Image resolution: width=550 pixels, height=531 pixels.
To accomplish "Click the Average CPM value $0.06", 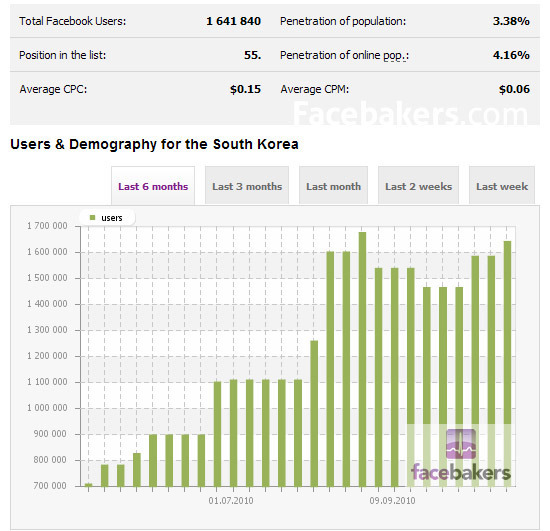I will coord(514,89).
